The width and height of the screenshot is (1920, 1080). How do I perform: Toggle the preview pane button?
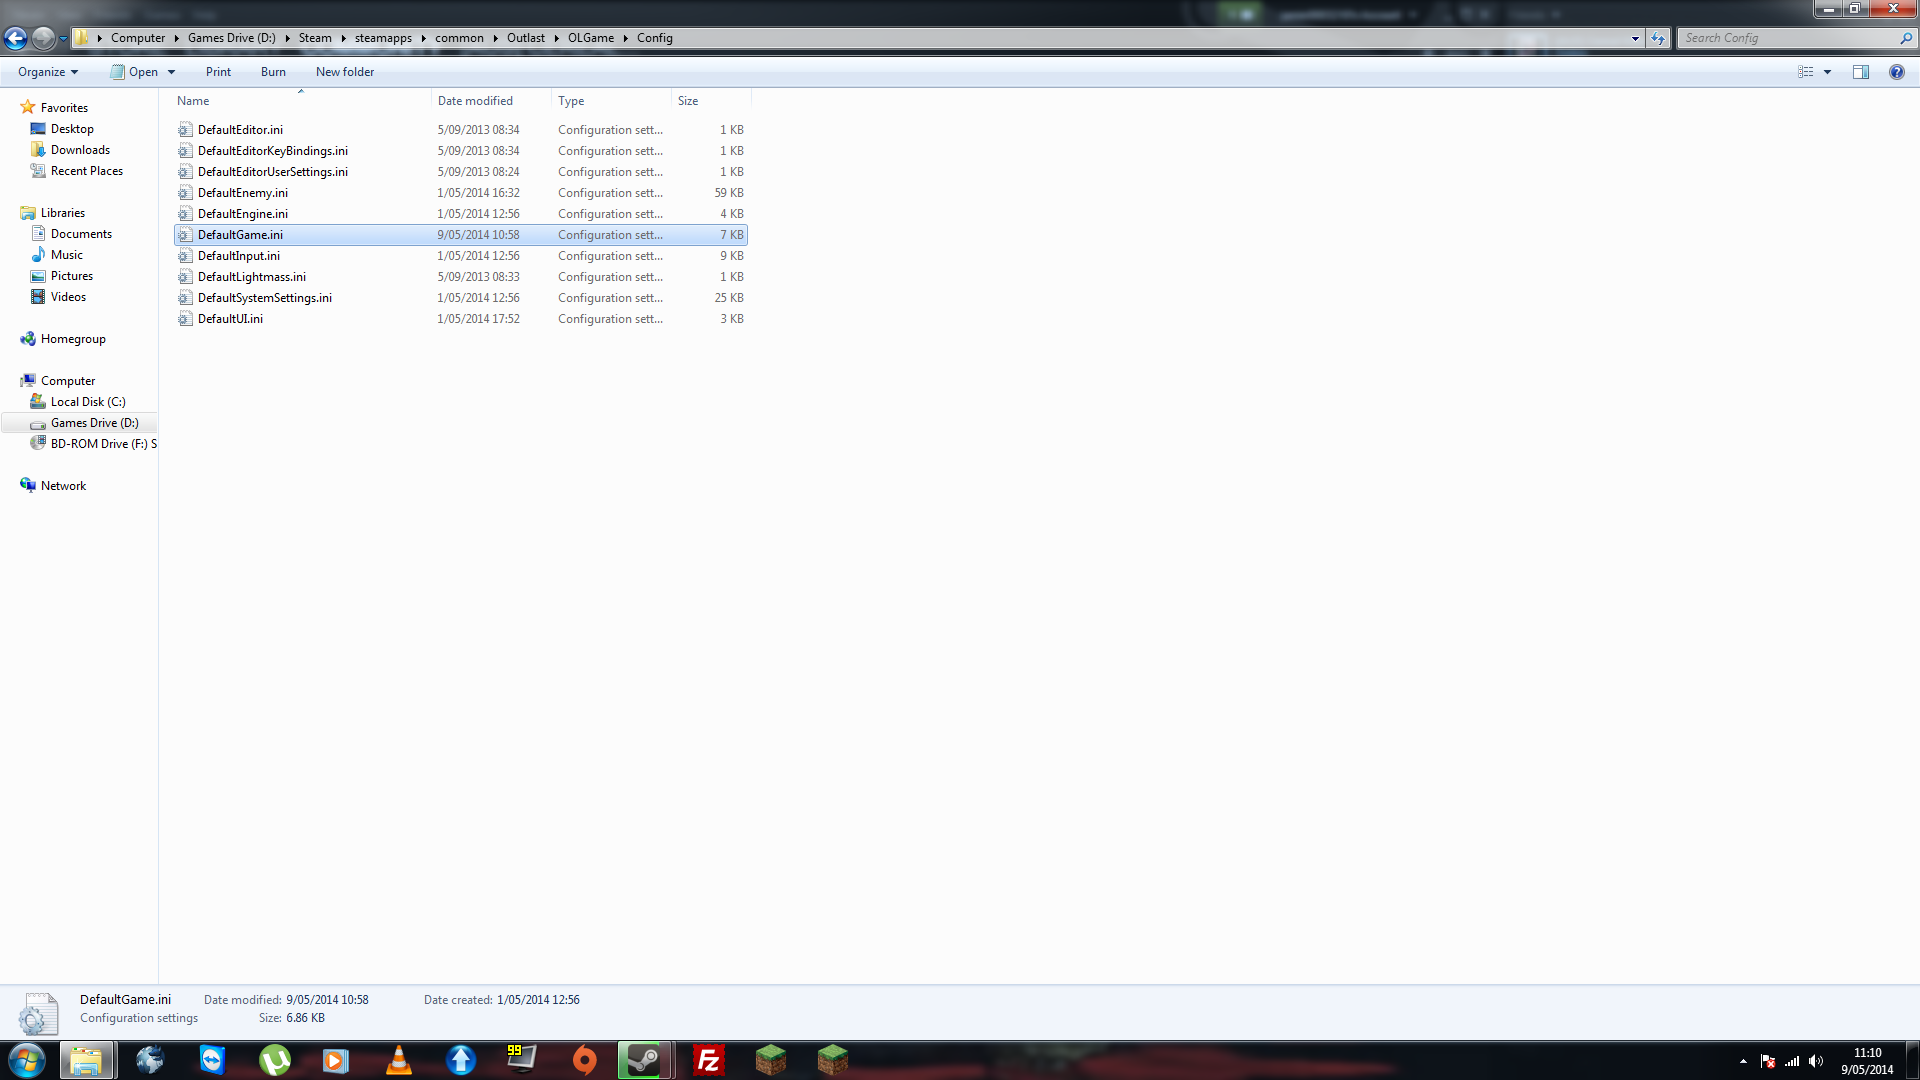(x=1860, y=72)
